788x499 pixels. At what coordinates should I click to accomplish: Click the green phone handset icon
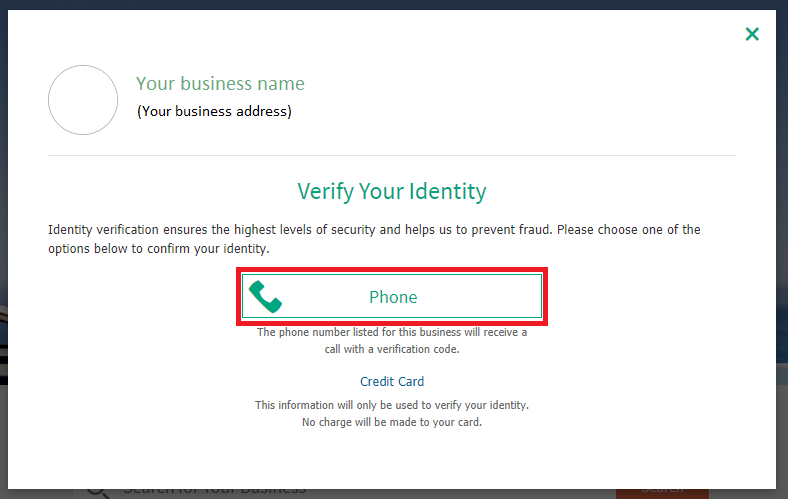[x=265, y=296]
